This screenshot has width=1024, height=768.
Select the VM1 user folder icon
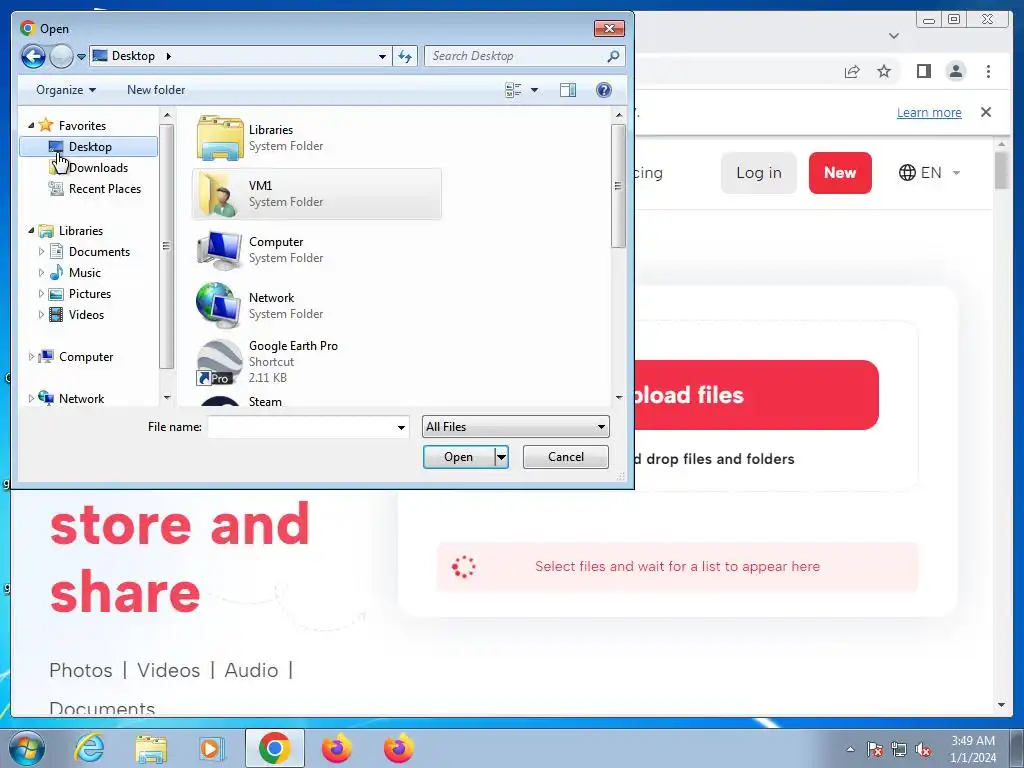click(219, 194)
